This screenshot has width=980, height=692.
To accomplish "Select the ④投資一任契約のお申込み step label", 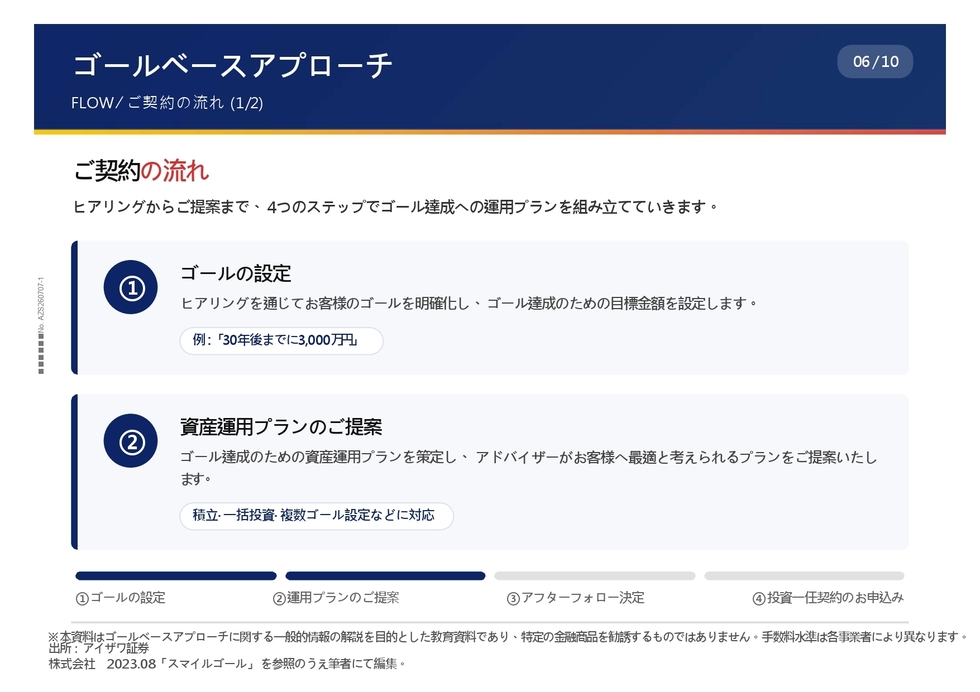I will (x=828, y=598).
